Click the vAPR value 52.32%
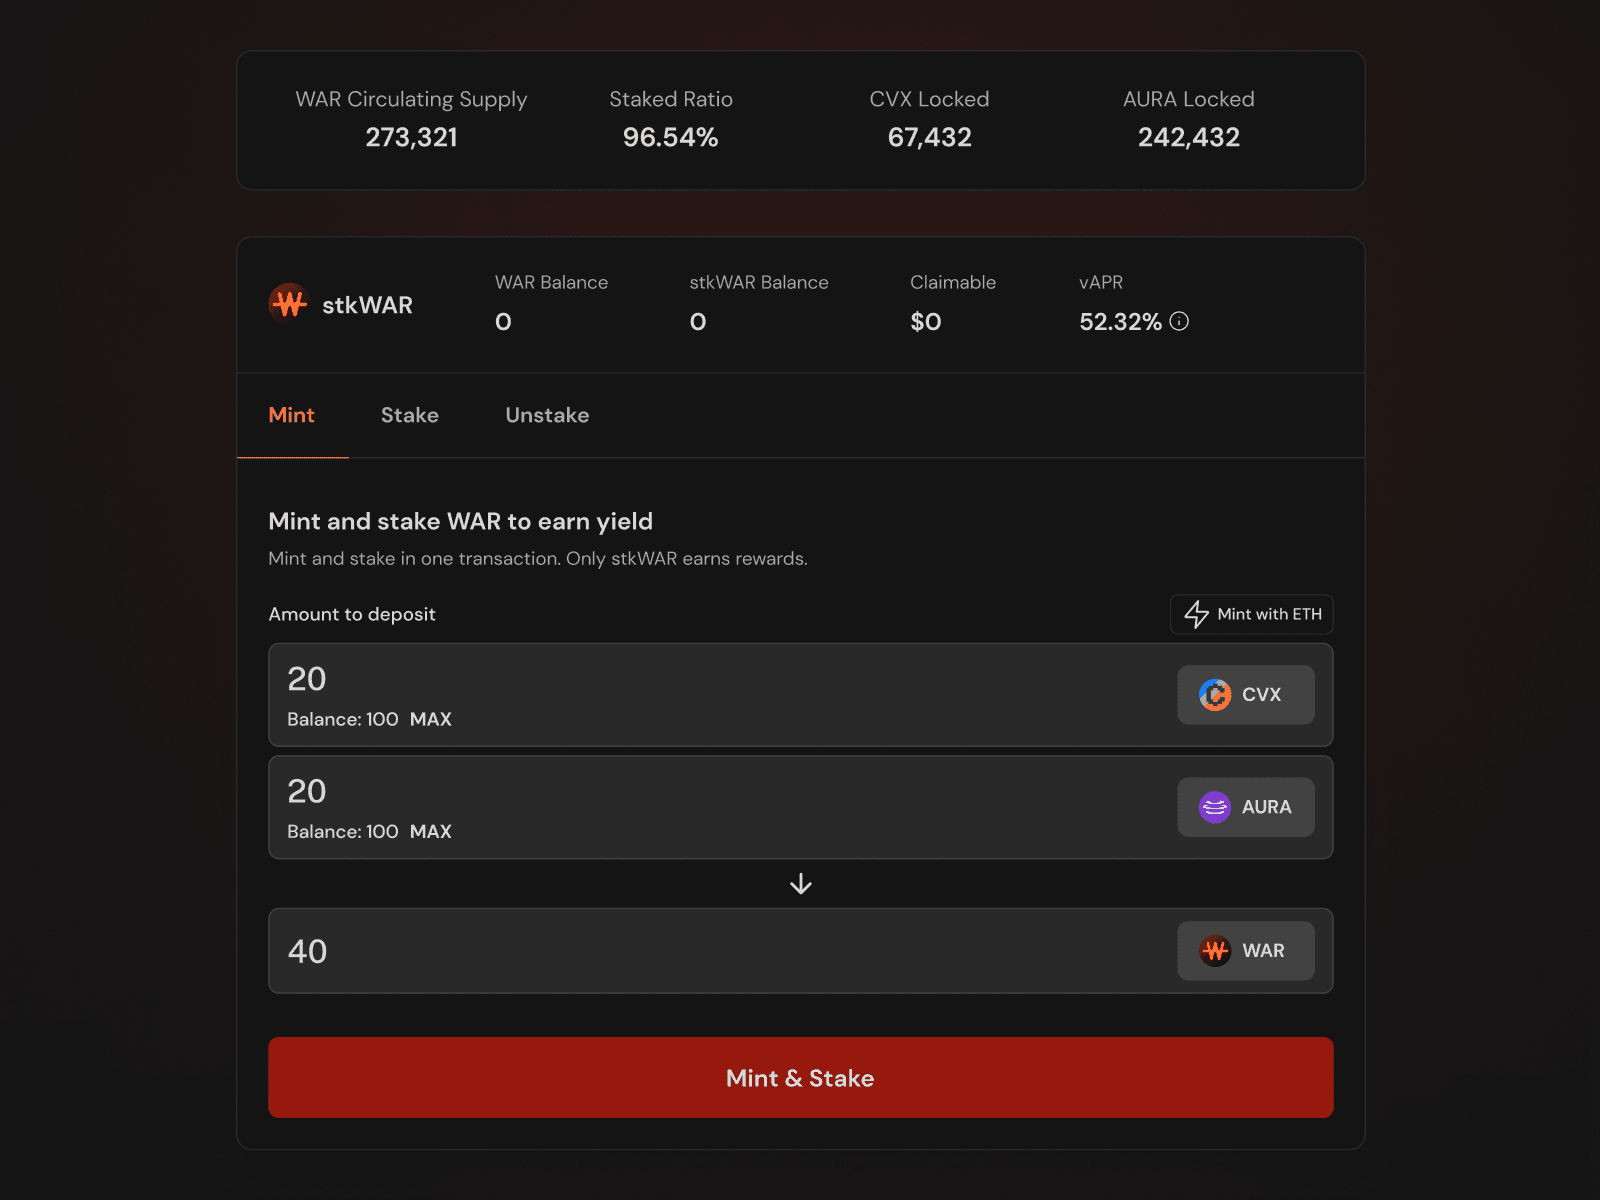The height and width of the screenshot is (1200, 1600). [x=1121, y=321]
